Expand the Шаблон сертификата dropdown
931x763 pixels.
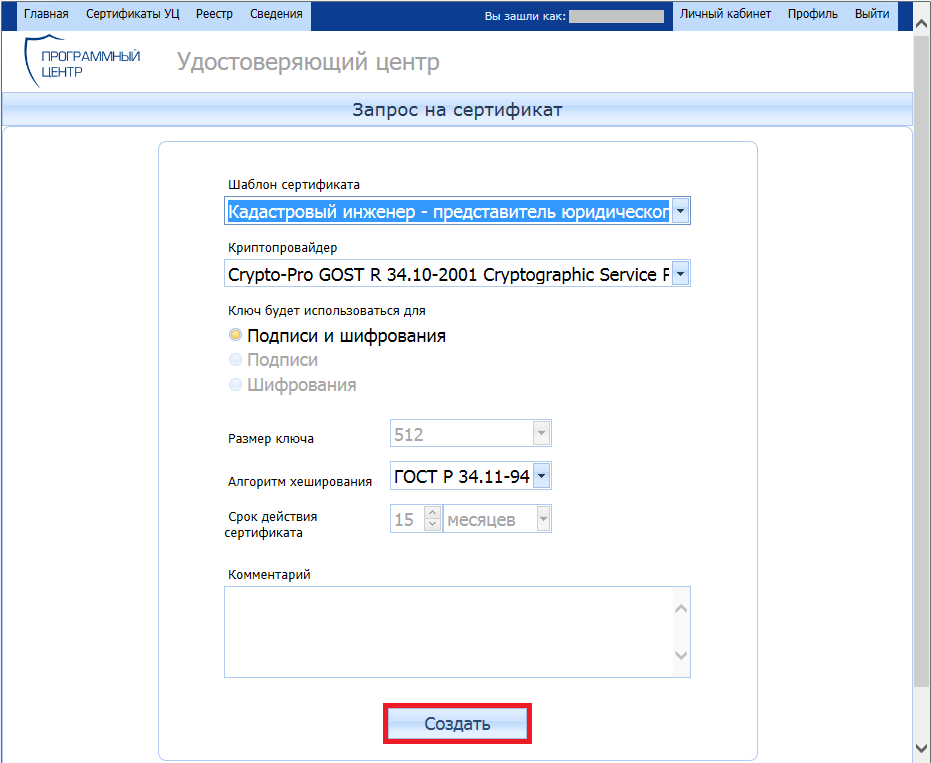680,212
